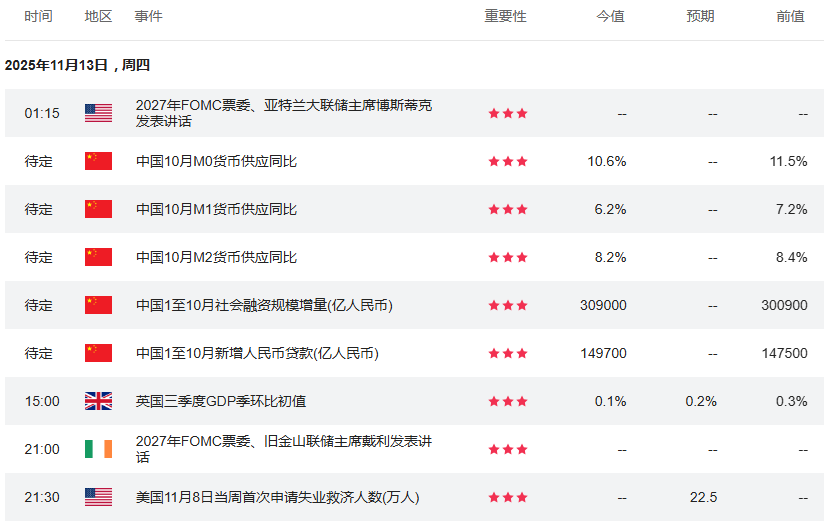The width and height of the screenshot is (824, 522).
Task: Open event 中国1至10月新增人民币贷款
Action: click(257, 353)
